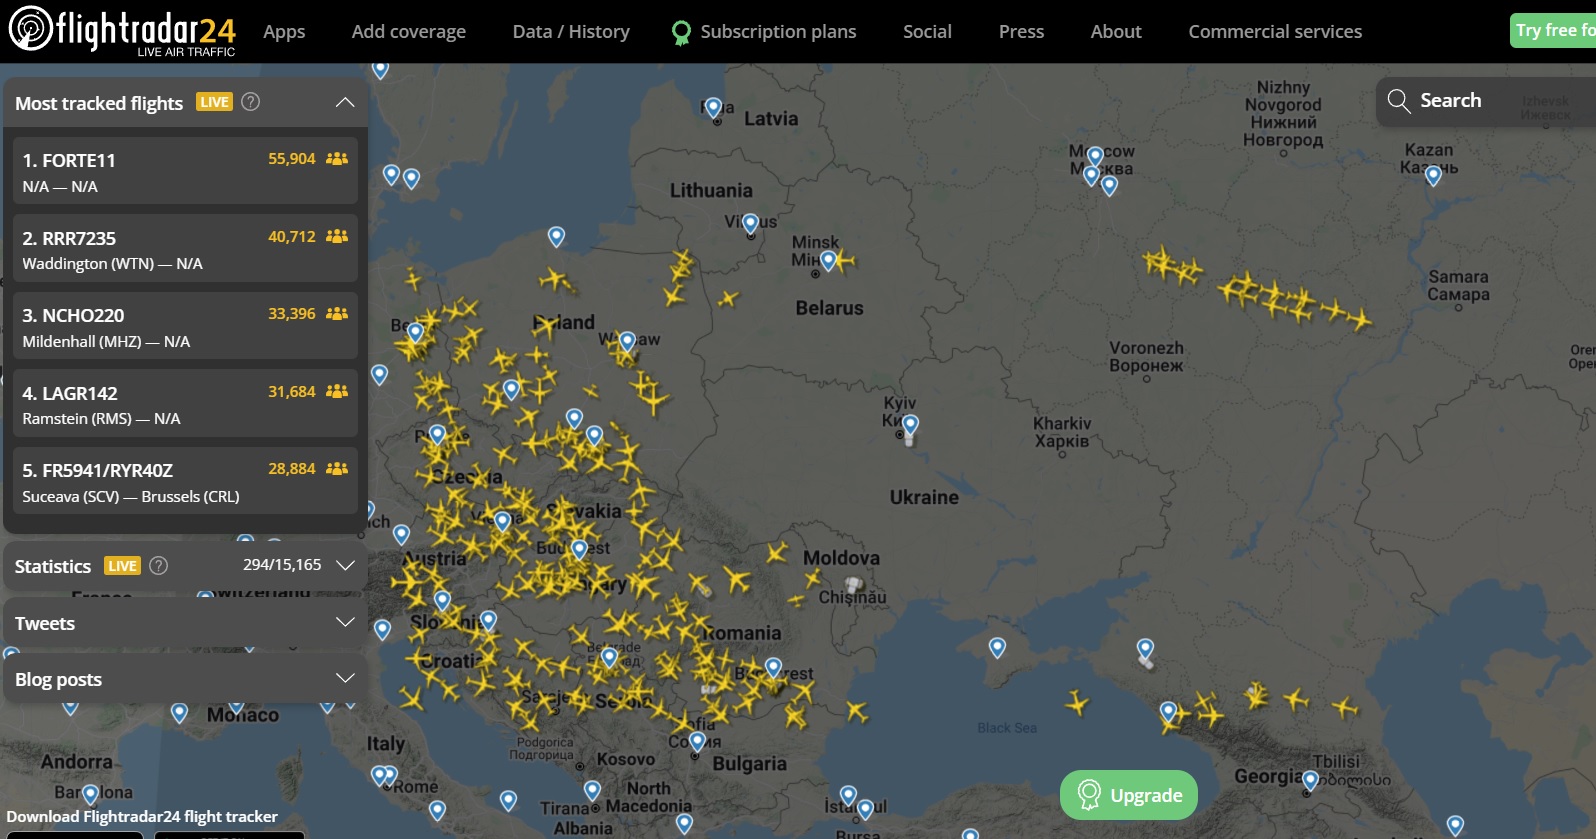Collapse the Most tracked flights panel
The width and height of the screenshot is (1596, 839).
pos(345,103)
